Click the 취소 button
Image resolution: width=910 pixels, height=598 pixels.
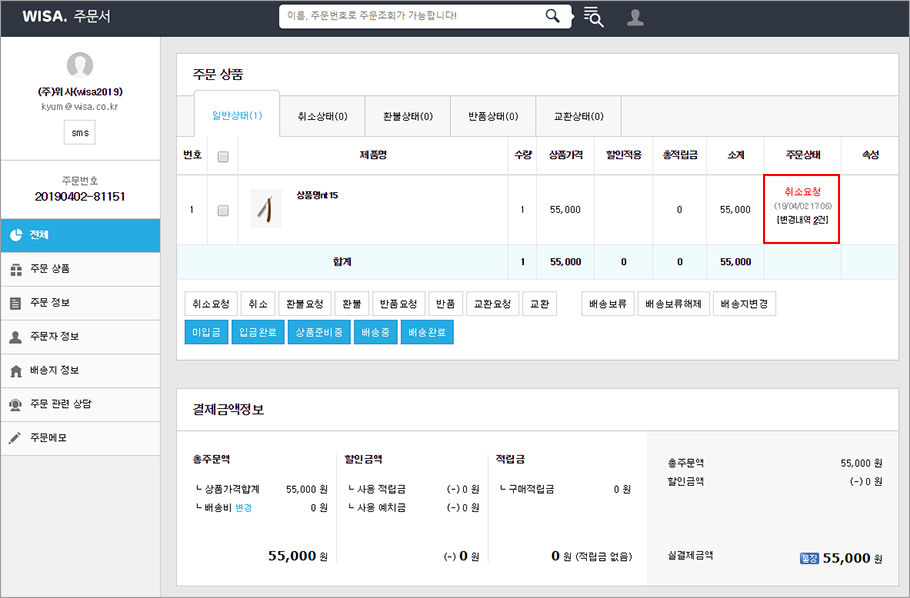pyautogui.click(x=258, y=304)
